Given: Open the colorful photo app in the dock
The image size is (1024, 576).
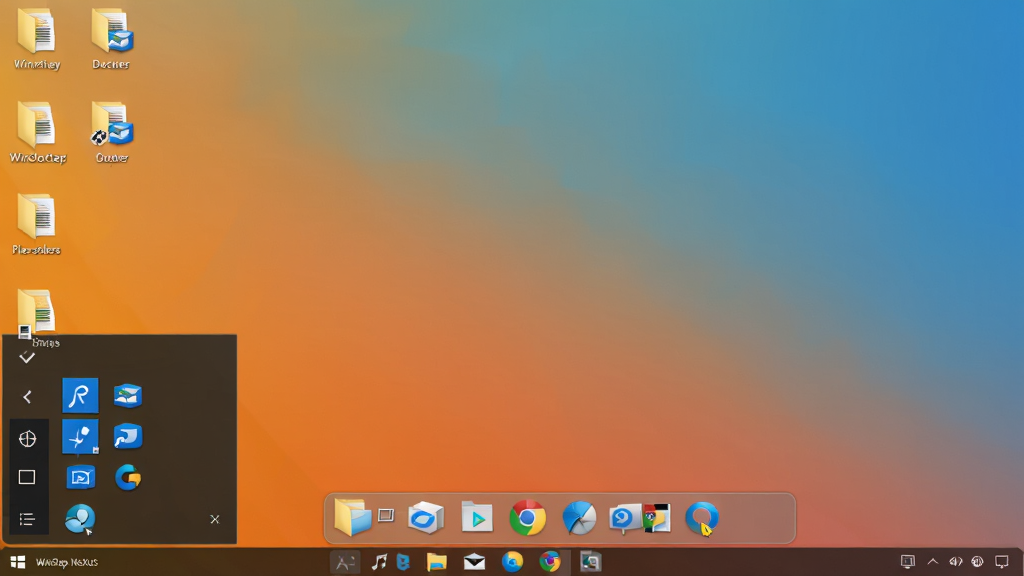Looking at the screenshot, I should pos(657,519).
